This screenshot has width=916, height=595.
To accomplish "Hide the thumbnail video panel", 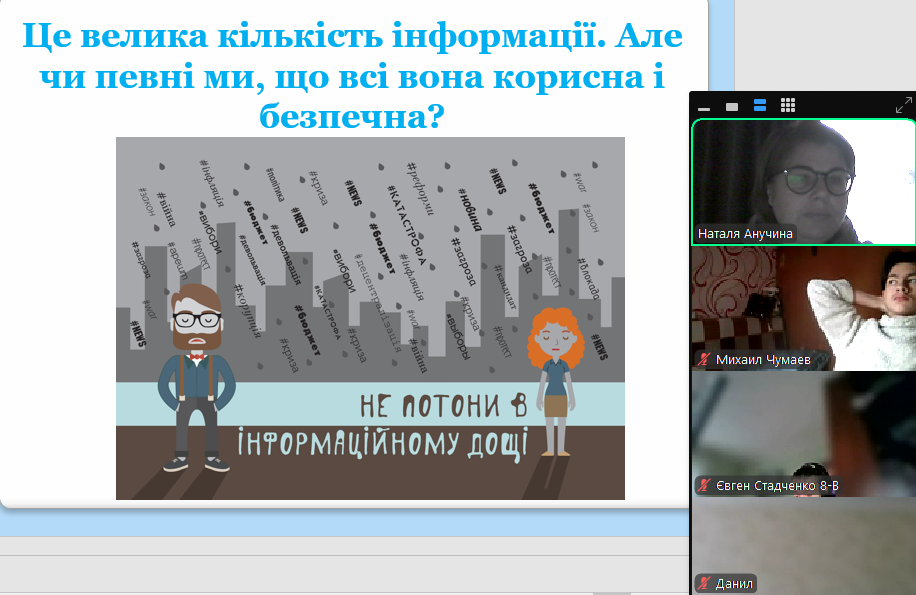I will pyautogui.click(x=704, y=106).
